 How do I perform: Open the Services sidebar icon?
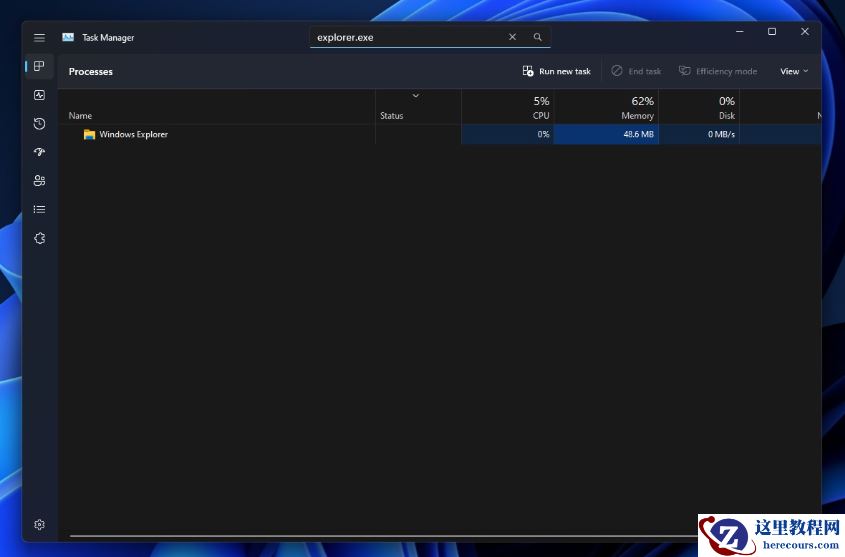click(39, 238)
